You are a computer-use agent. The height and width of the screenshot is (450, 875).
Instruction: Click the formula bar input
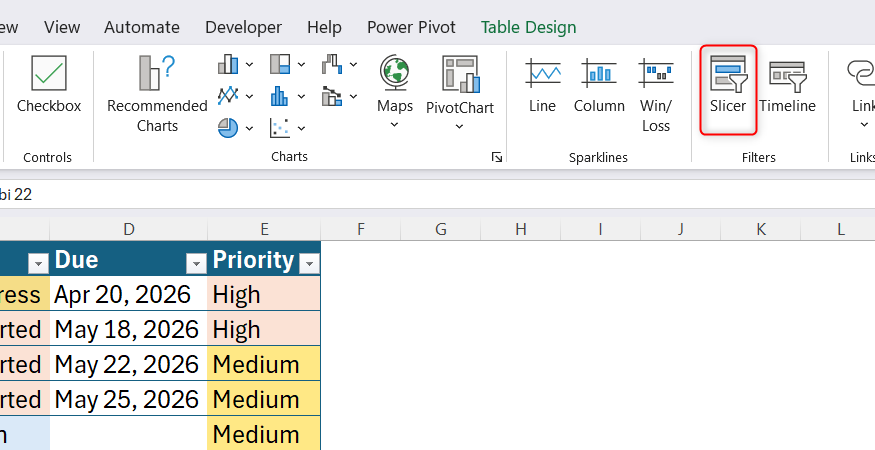coord(438,194)
